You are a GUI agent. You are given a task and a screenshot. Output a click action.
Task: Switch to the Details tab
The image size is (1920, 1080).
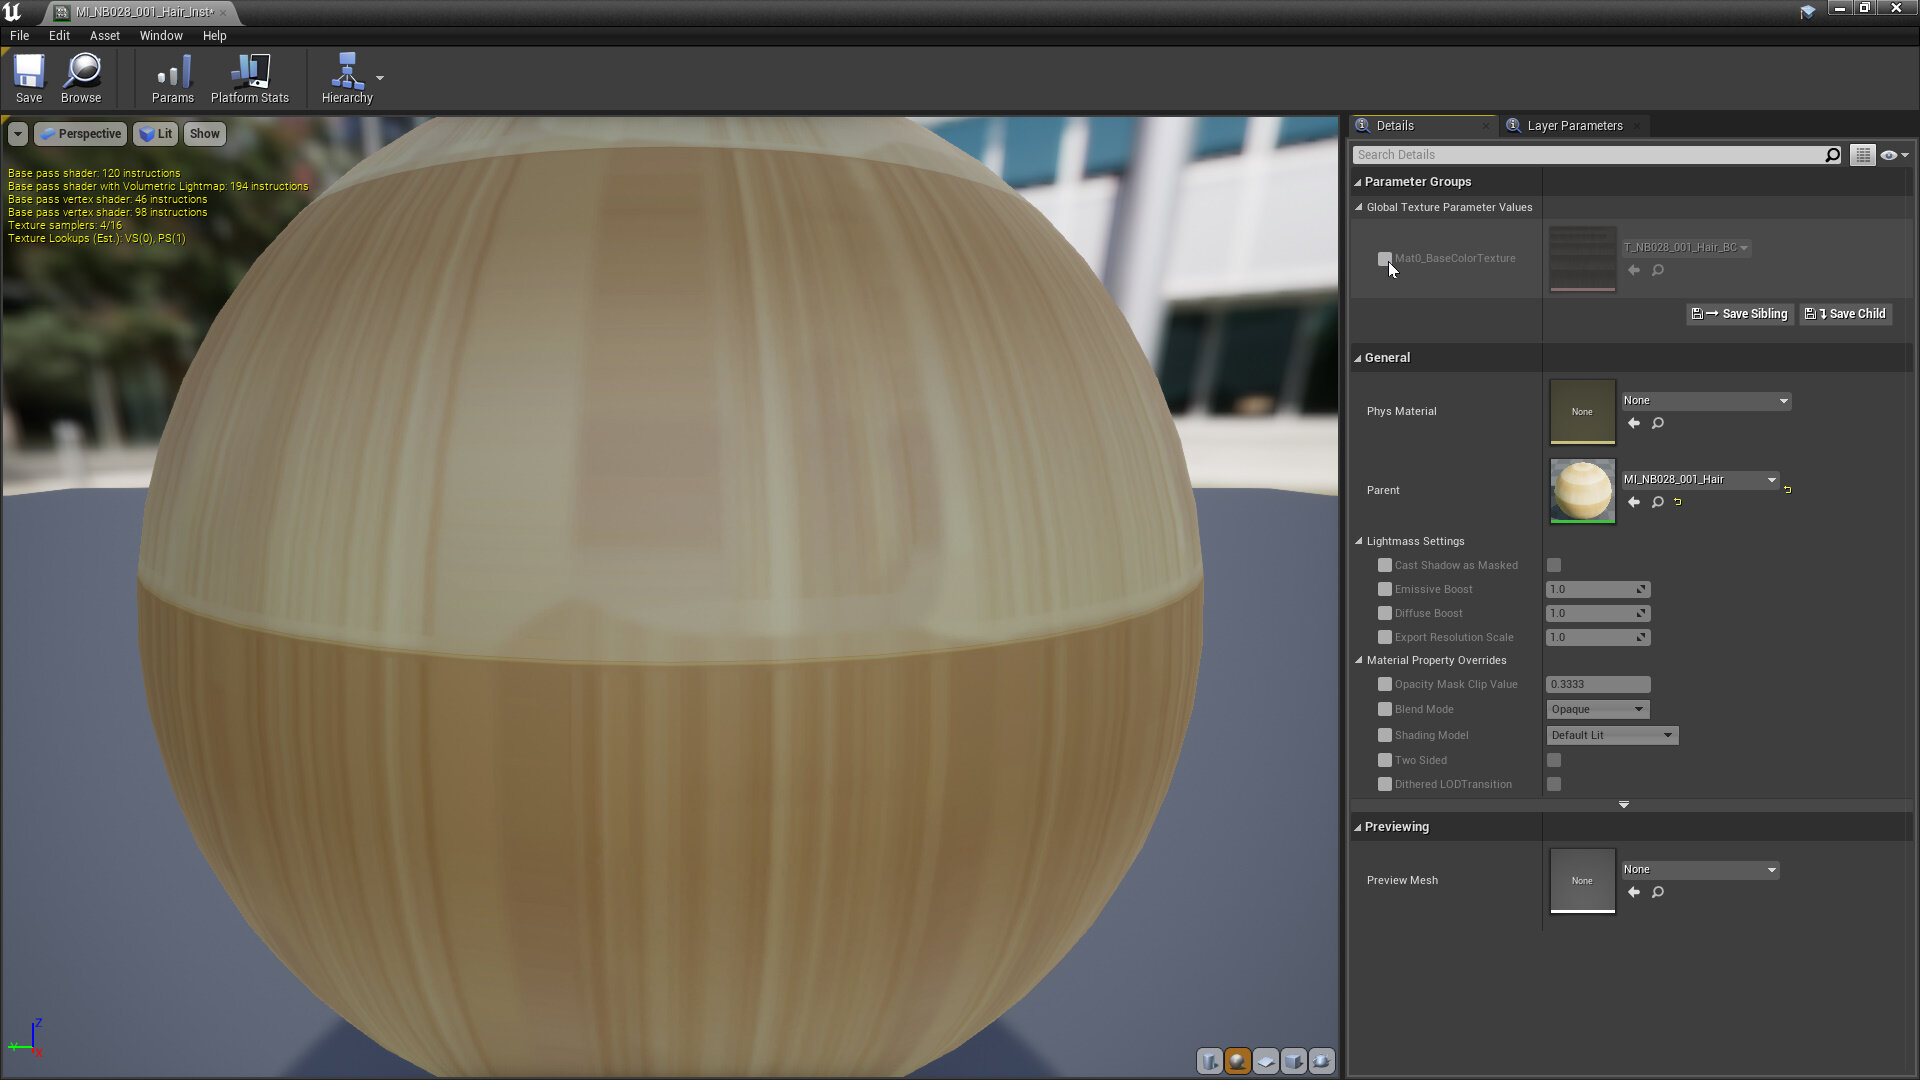(x=1394, y=126)
